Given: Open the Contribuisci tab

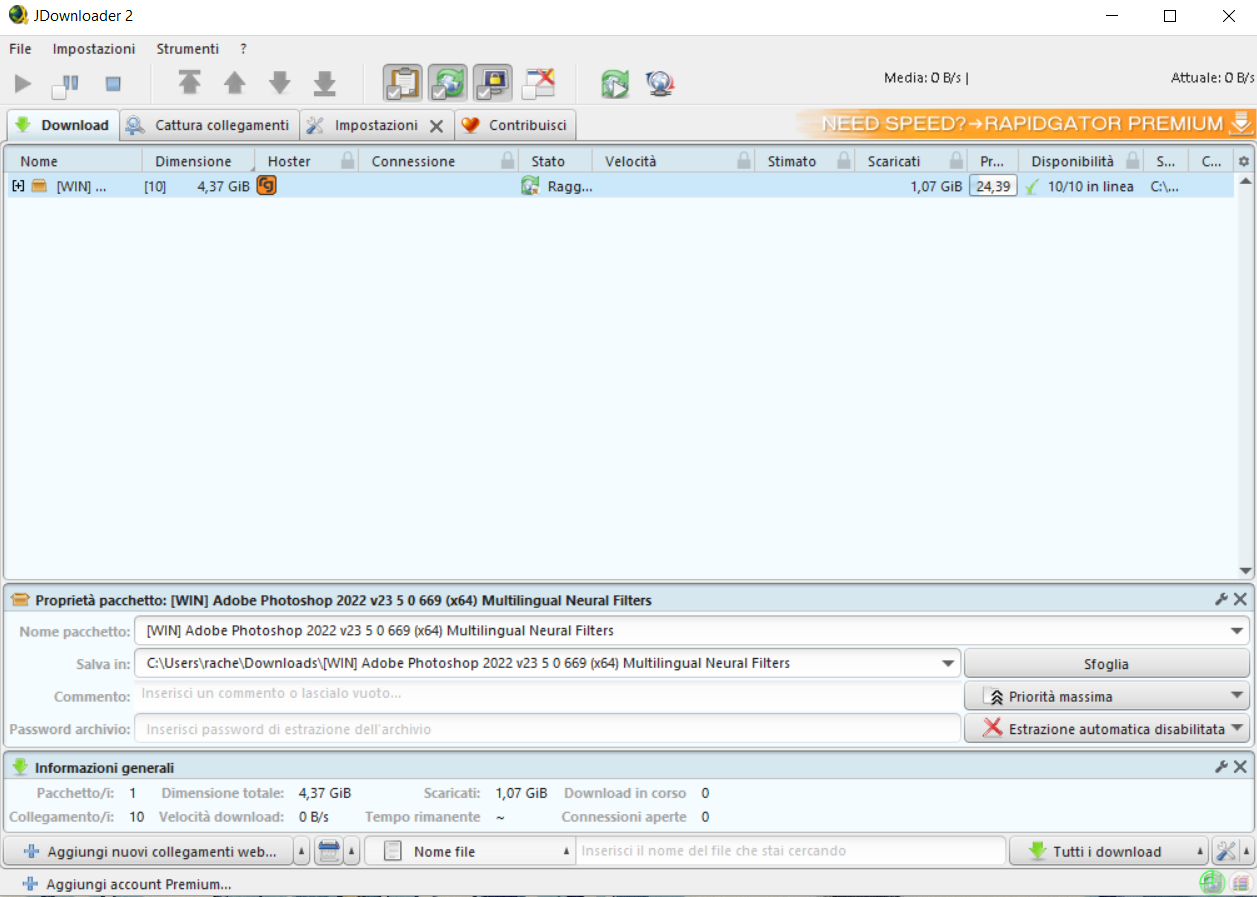Looking at the screenshot, I should point(515,125).
